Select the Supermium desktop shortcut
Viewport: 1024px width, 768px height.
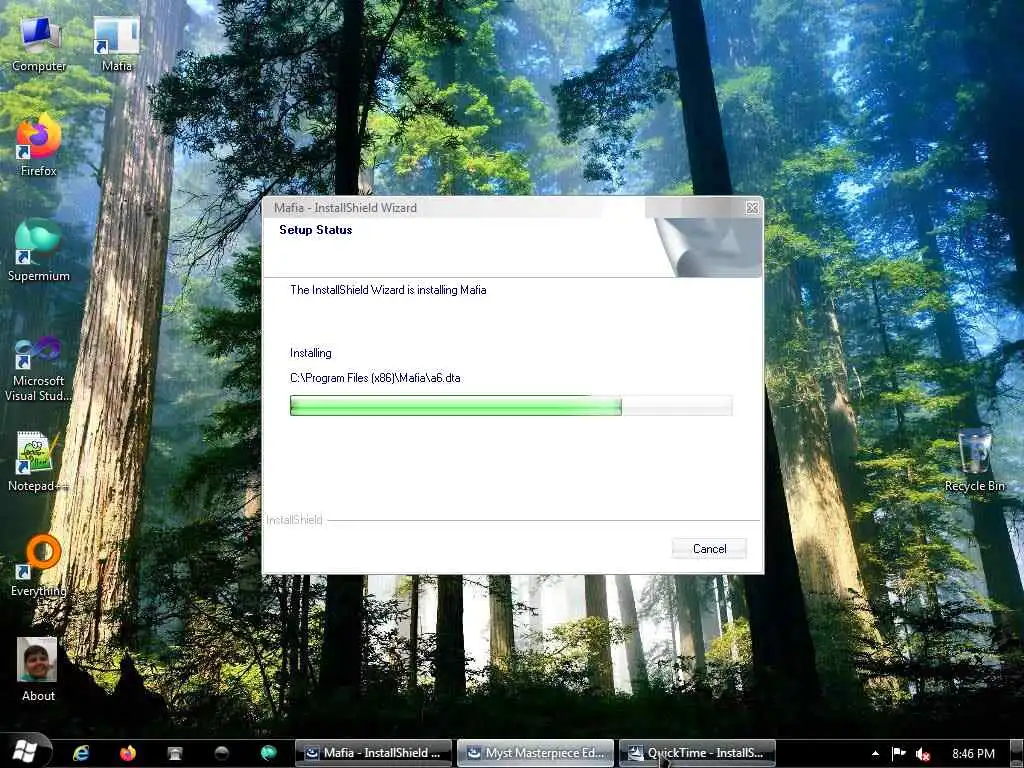coord(39,250)
